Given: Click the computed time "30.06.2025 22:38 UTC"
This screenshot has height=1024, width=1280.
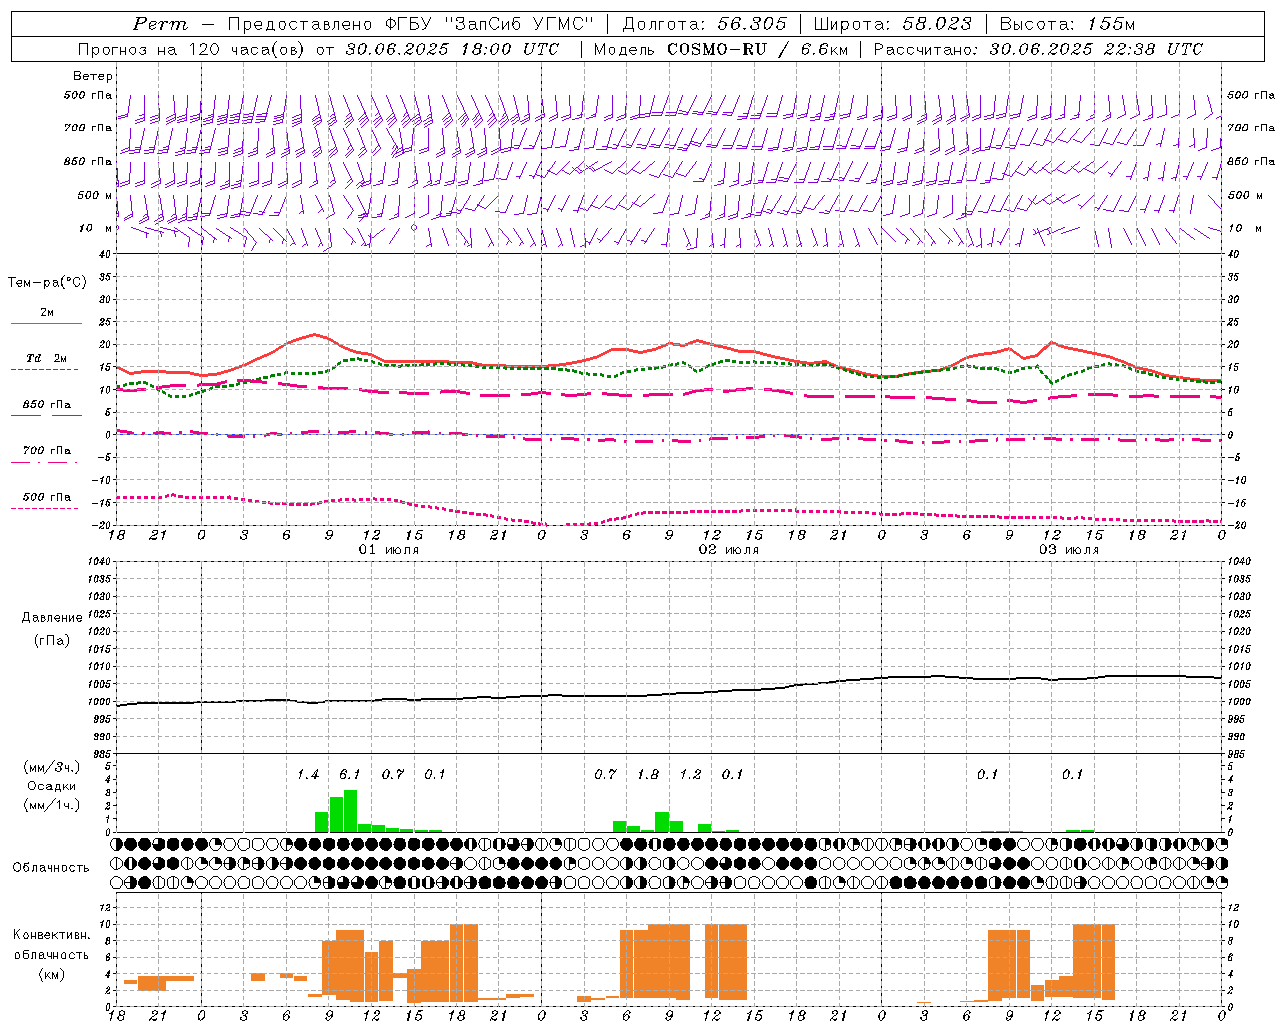Looking at the screenshot, I should (1096, 49).
